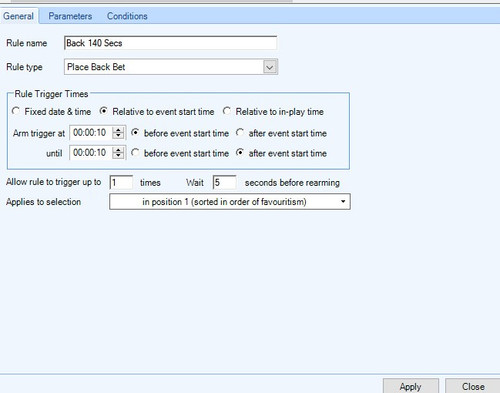Image resolution: width=500 pixels, height=393 pixels.
Task: Increase the until time with up arrow
Action: pos(118,150)
